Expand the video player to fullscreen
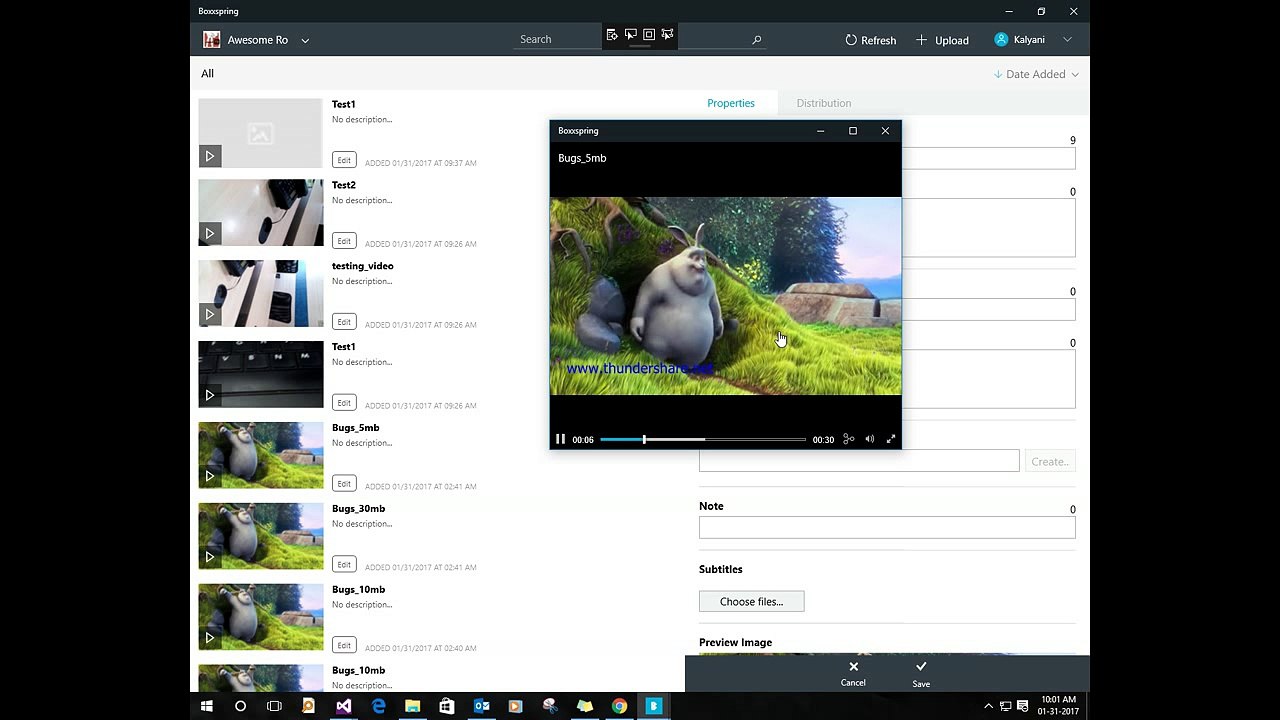The height and width of the screenshot is (720, 1280). pyautogui.click(x=891, y=439)
